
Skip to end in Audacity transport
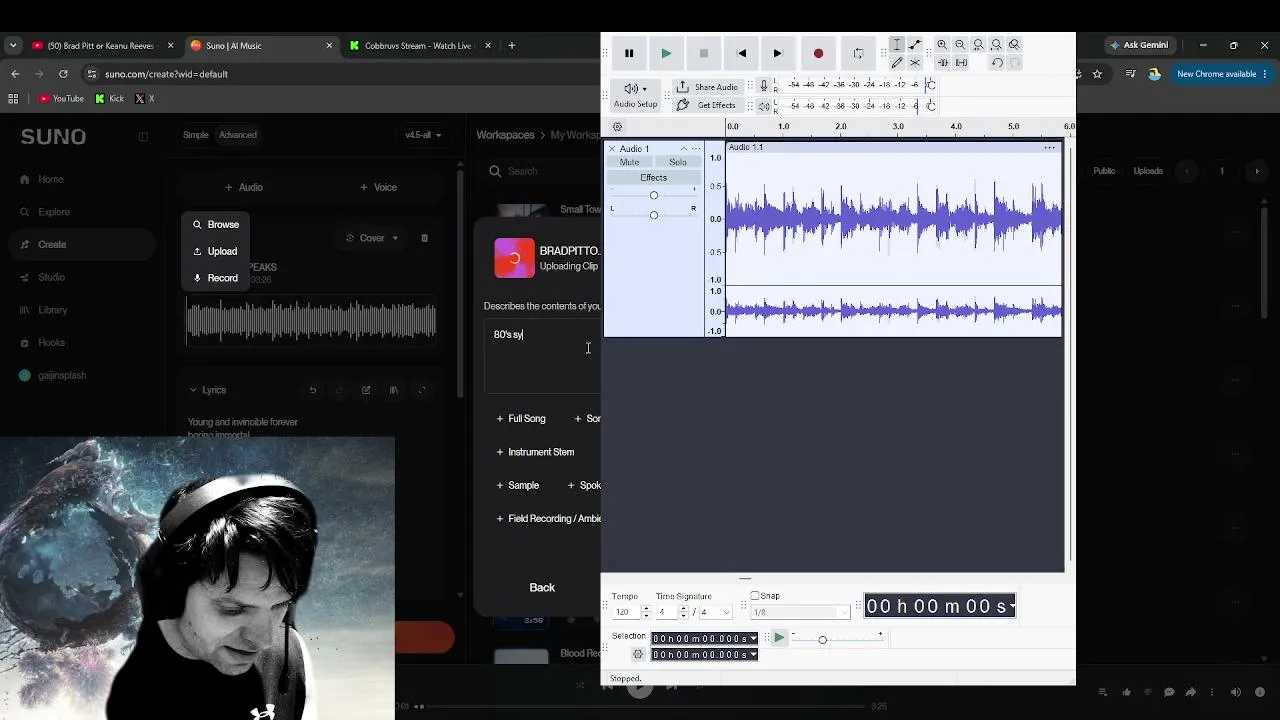point(778,53)
